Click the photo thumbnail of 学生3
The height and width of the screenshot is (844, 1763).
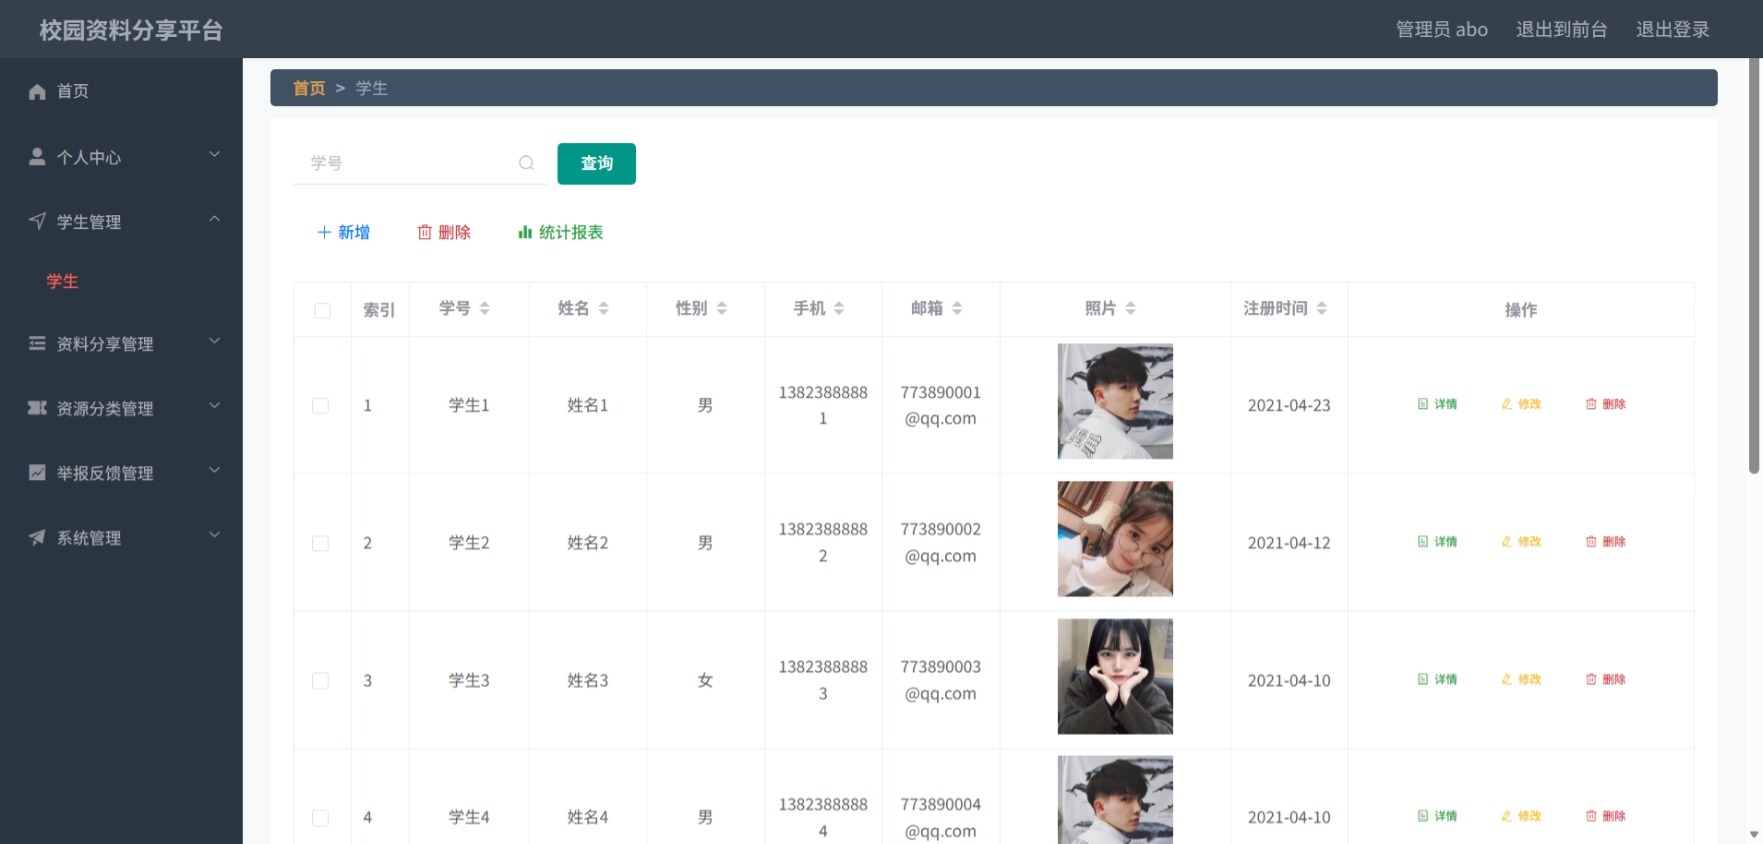[1115, 676]
